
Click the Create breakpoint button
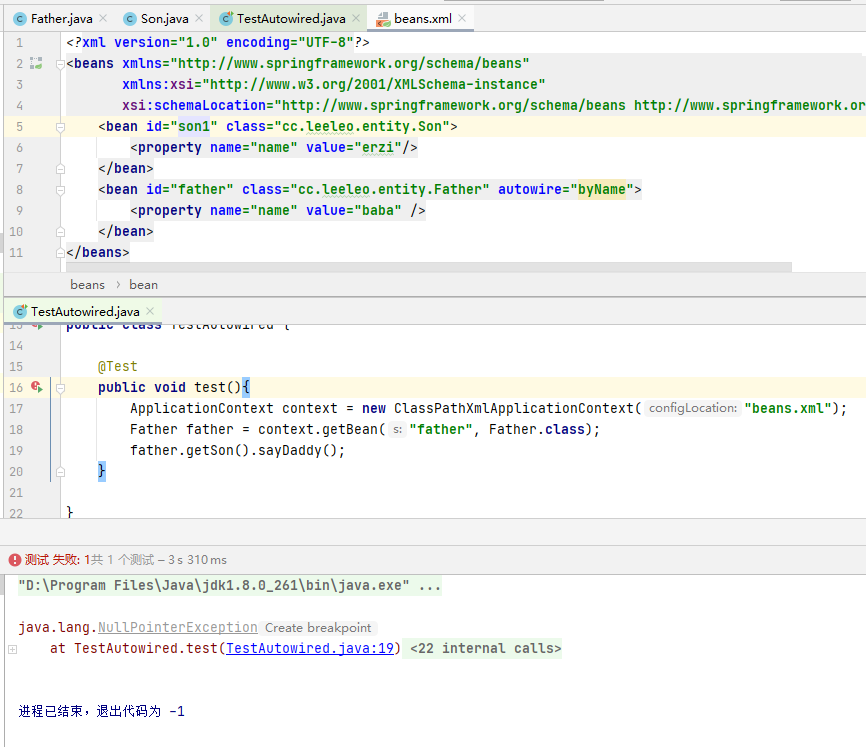[318, 628]
